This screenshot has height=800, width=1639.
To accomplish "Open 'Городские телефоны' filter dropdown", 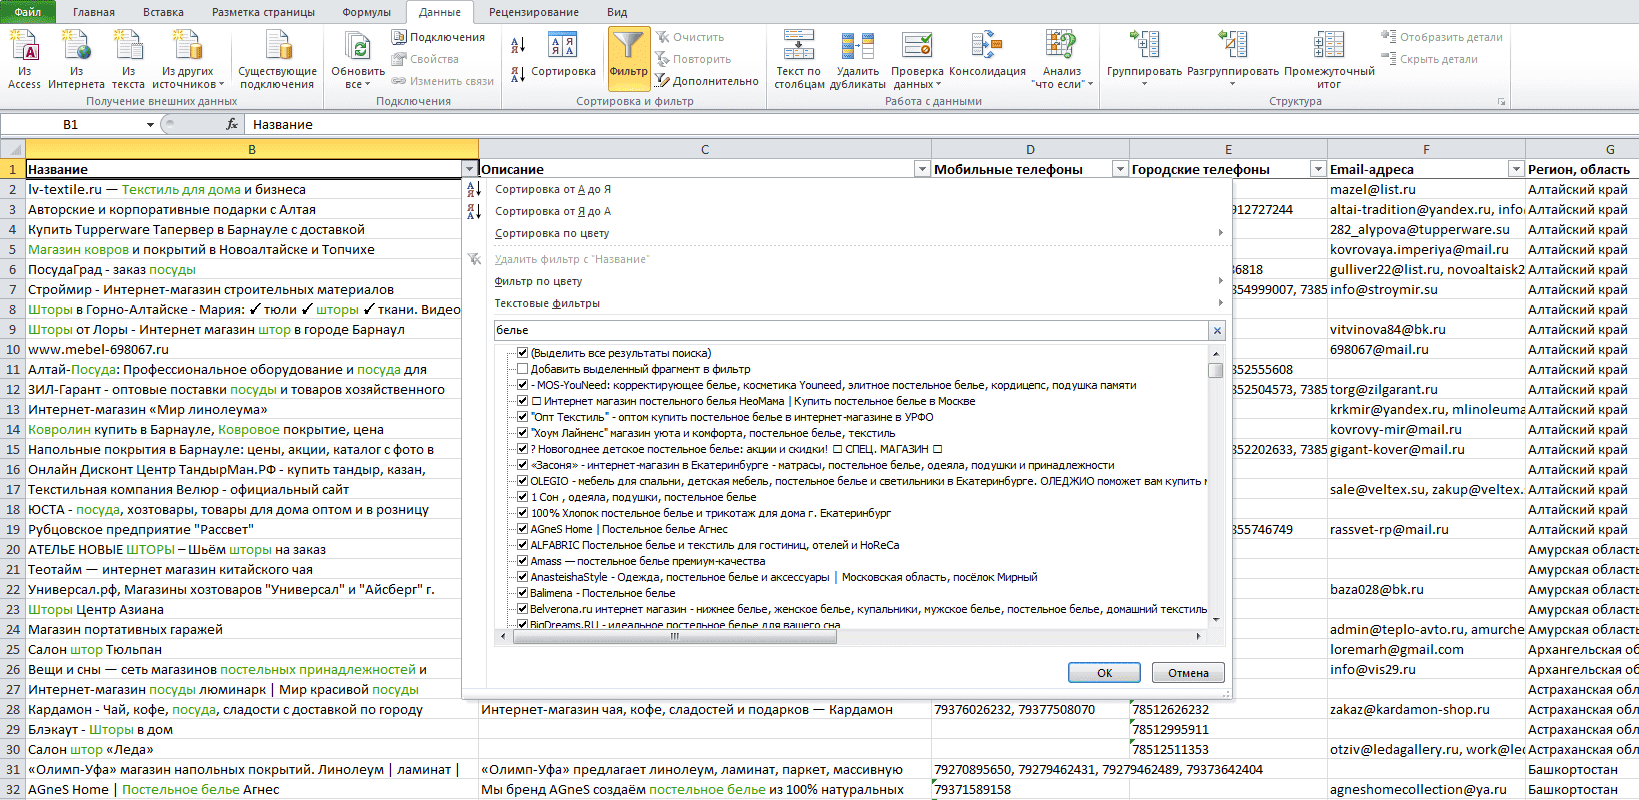I will click(1318, 169).
